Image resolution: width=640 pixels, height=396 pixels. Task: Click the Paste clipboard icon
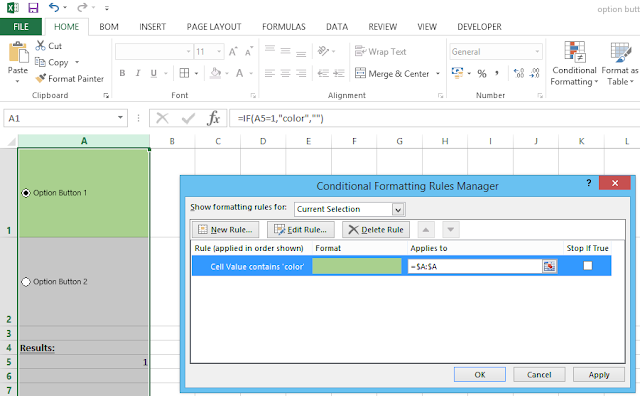coord(18,53)
